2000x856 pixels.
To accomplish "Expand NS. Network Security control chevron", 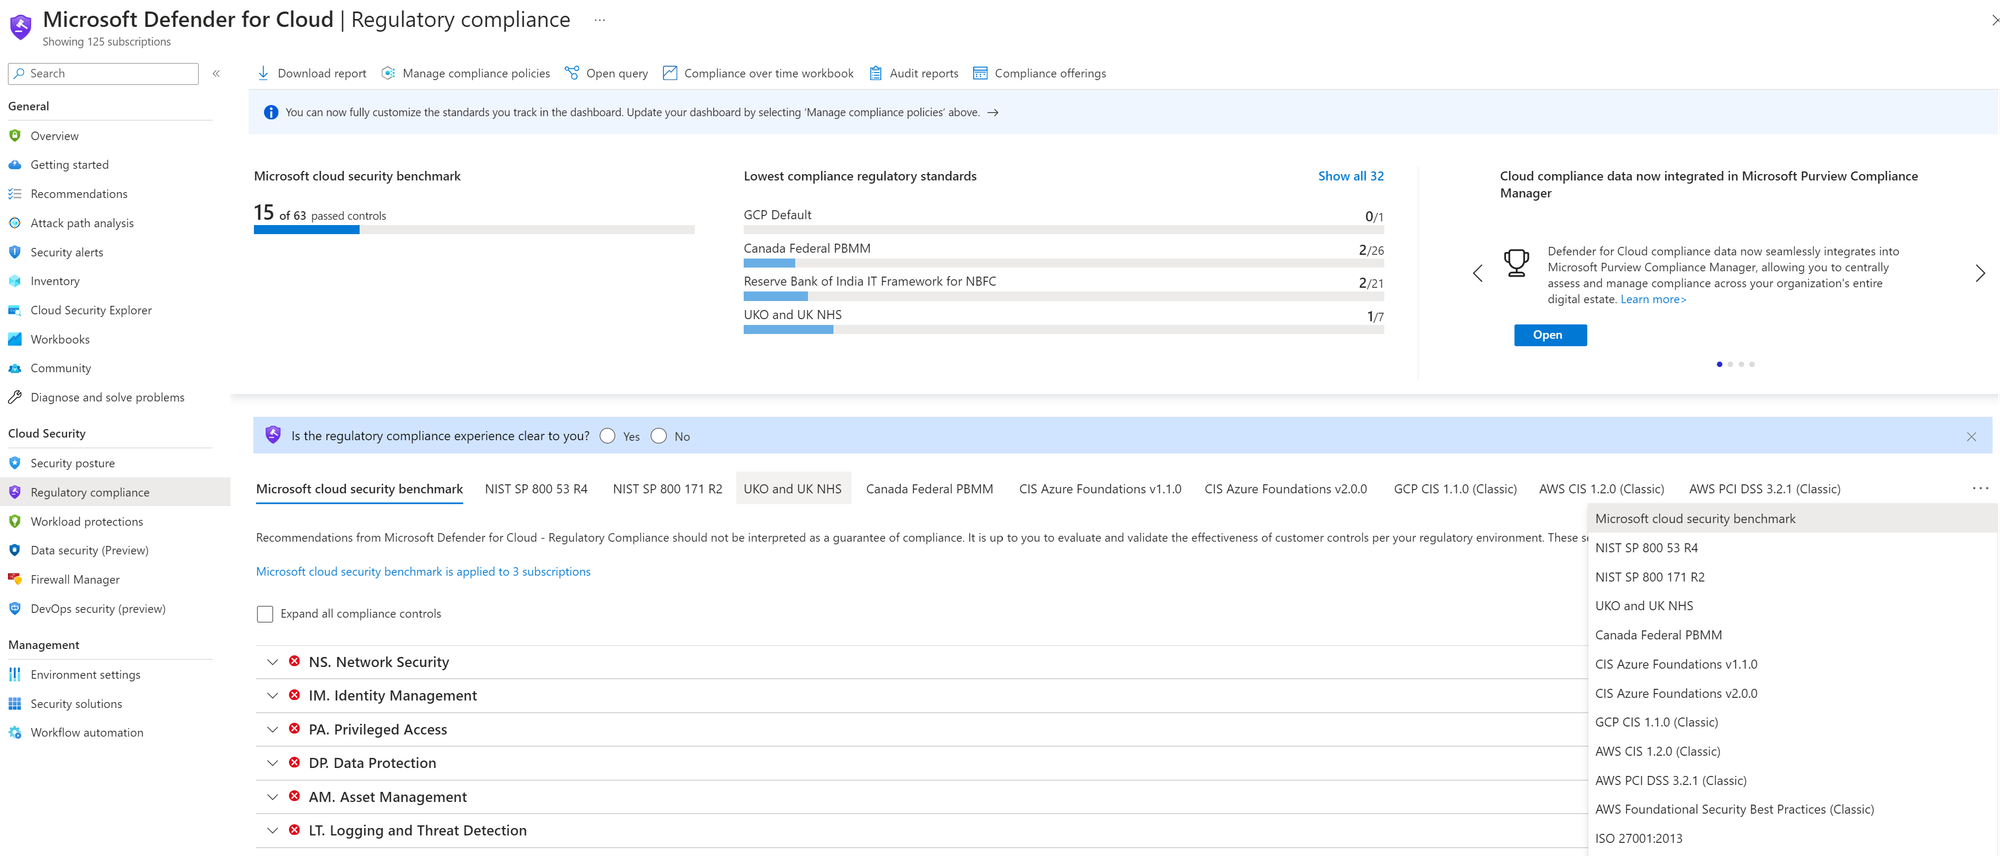I will (x=272, y=662).
